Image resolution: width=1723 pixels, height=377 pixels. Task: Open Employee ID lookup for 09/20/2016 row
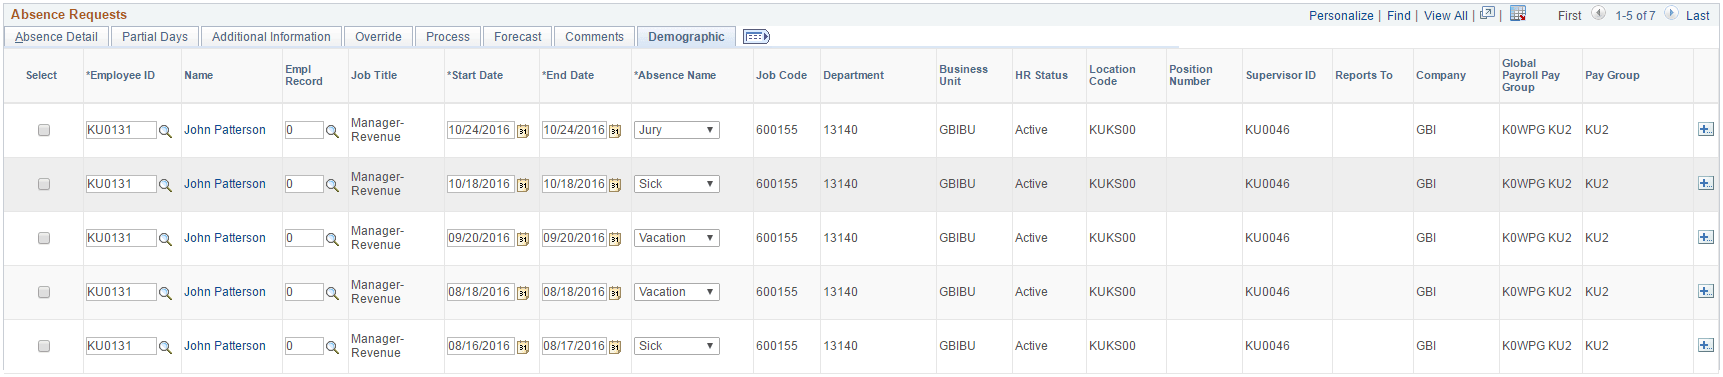point(165,239)
